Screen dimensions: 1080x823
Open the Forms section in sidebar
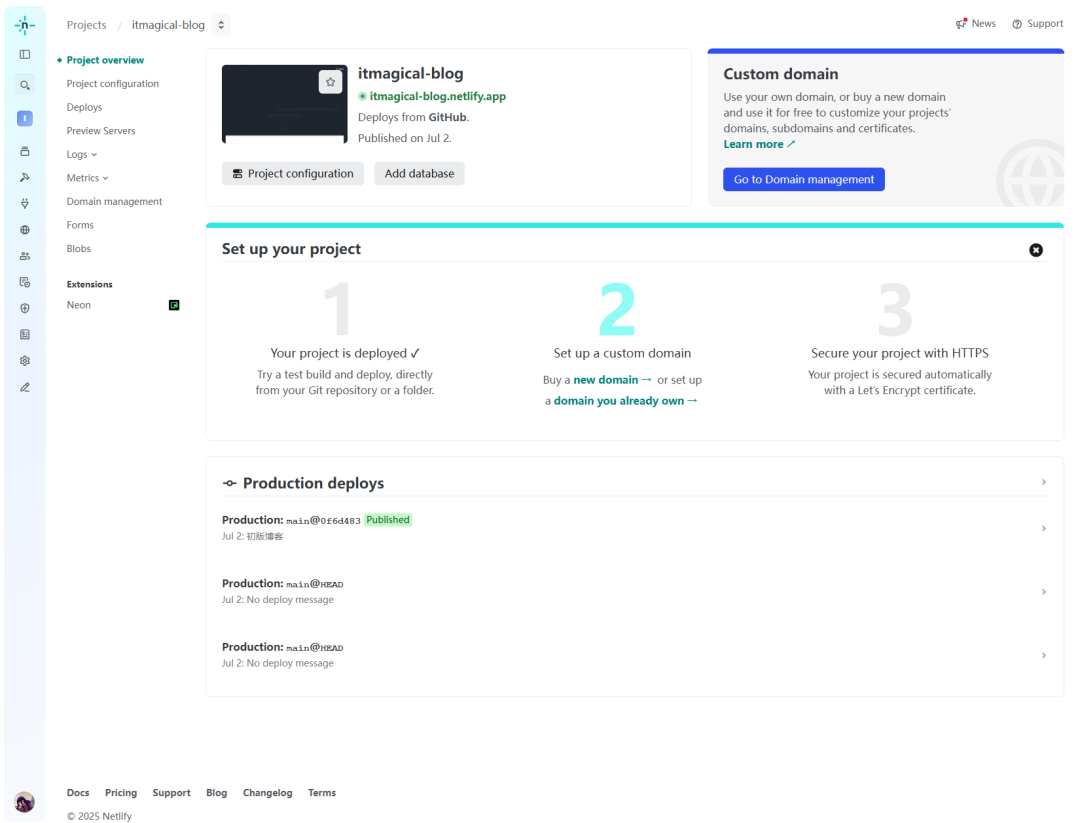pyautogui.click(x=78, y=224)
